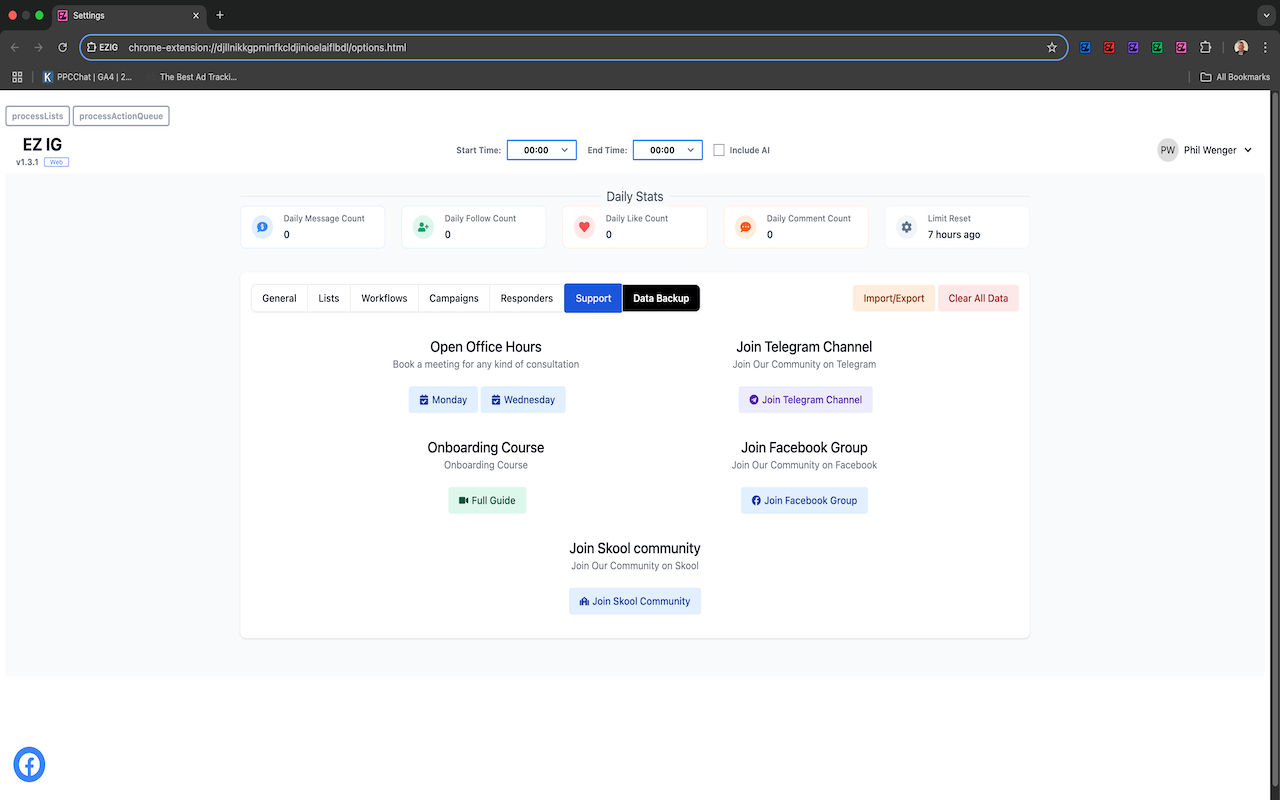Click the processActionQueue button
Image resolution: width=1280 pixels, height=800 pixels.
pyautogui.click(x=120, y=115)
